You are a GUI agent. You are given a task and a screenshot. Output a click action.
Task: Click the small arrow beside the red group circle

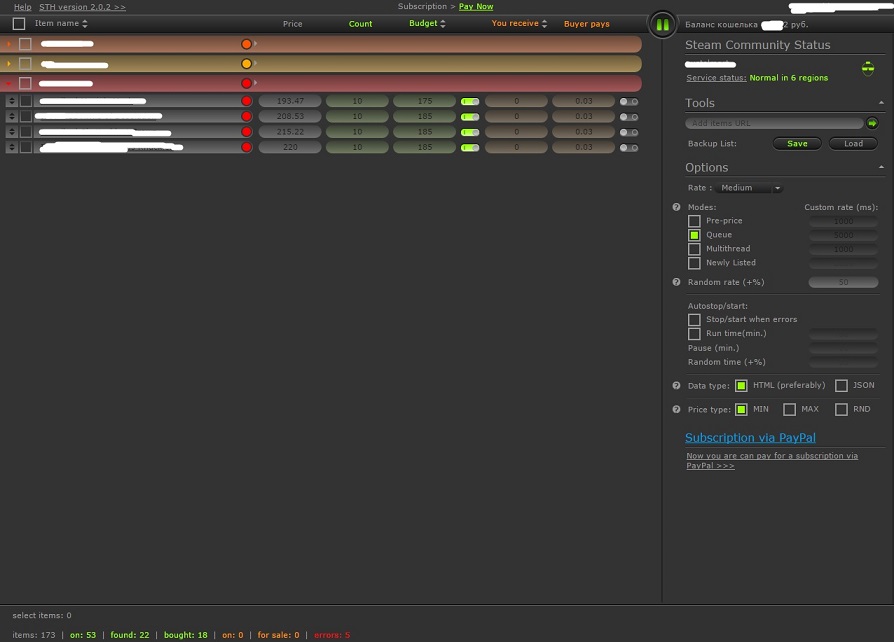pos(255,83)
